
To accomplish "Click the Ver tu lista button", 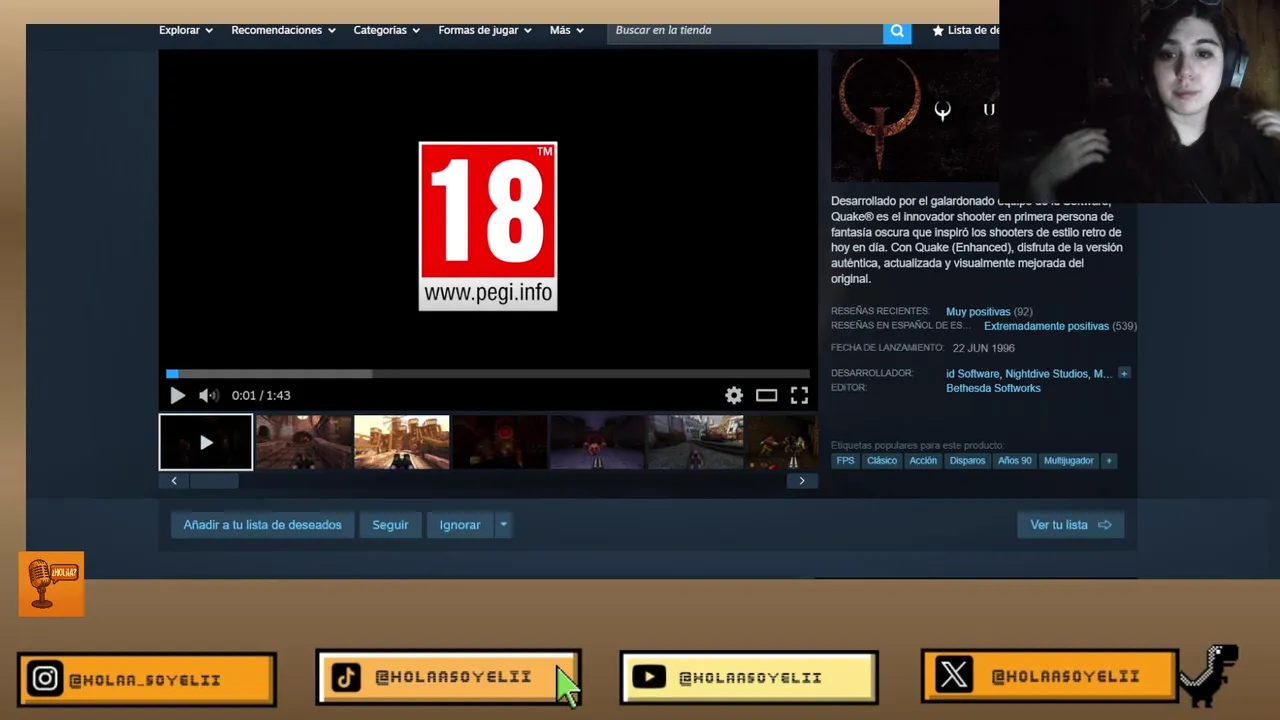I will [x=1070, y=524].
